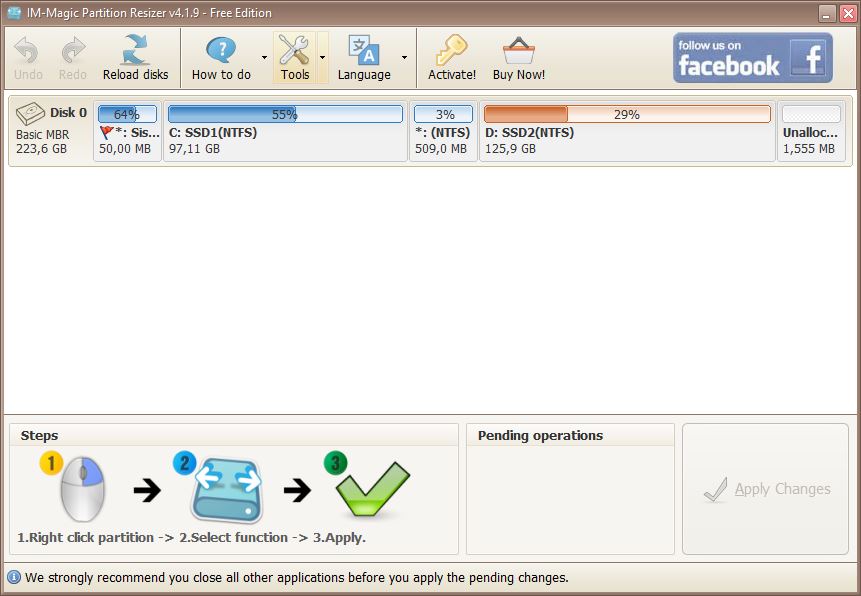861x596 pixels.
Task: Select the 64% usage bar of system partition
Action: pos(127,114)
